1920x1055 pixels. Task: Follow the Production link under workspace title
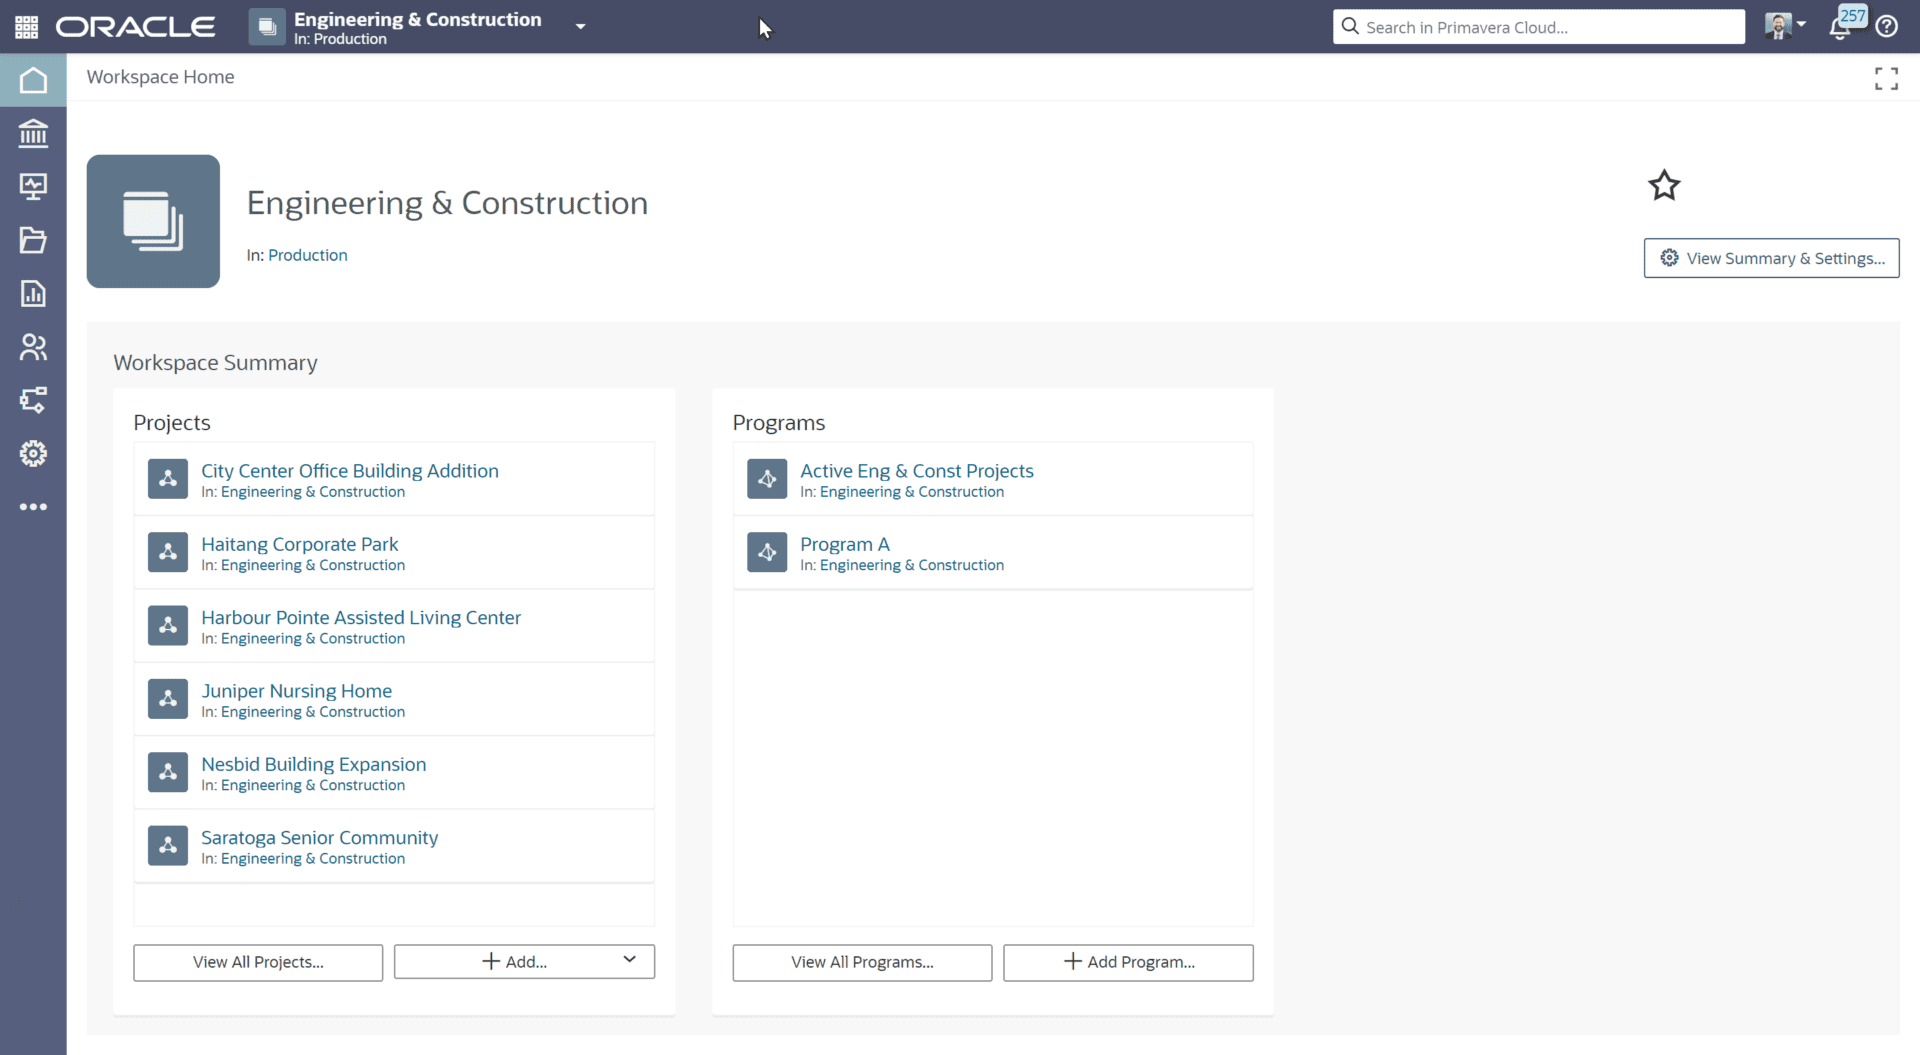click(x=308, y=255)
